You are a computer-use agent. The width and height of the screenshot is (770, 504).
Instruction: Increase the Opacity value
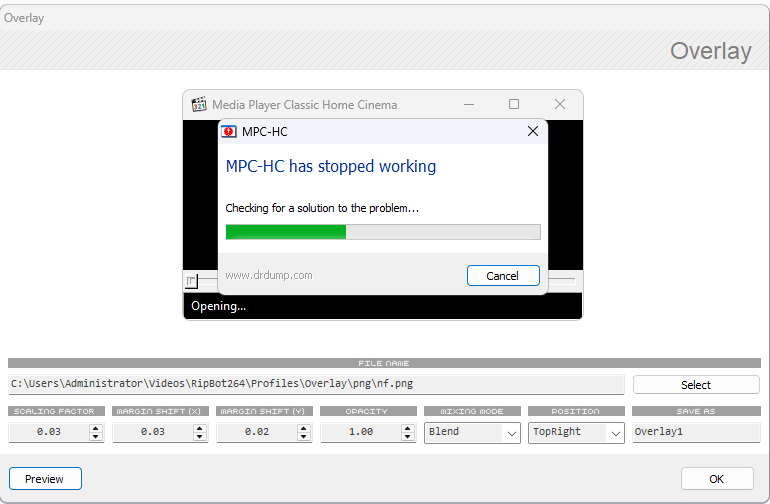408,428
